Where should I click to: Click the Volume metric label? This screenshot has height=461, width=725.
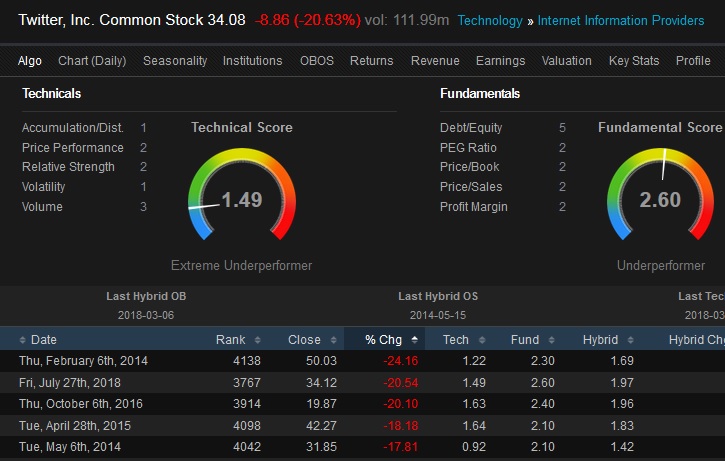pos(42,207)
